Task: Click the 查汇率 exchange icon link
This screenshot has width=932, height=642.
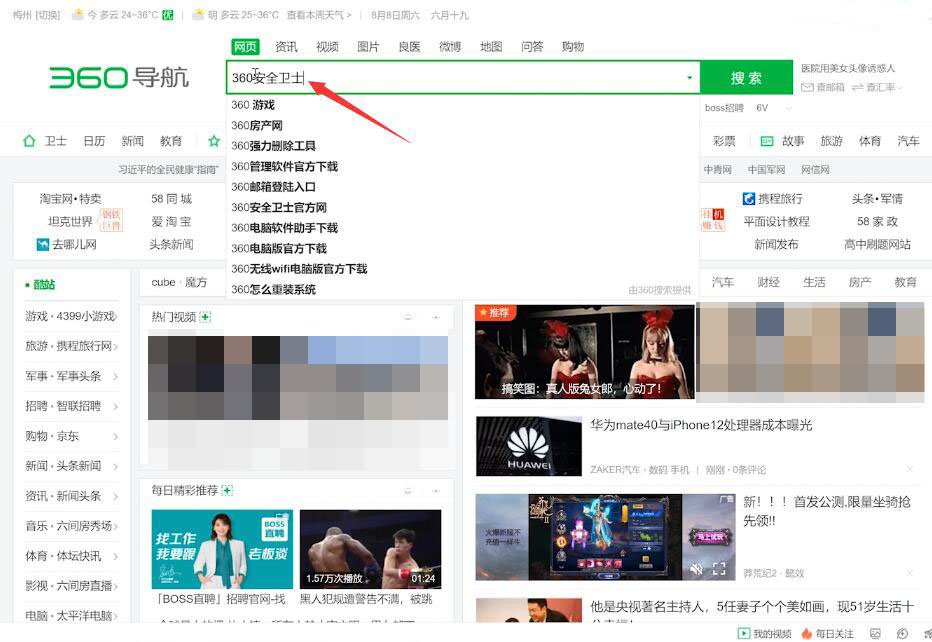Action: pyautogui.click(x=857, y=87)
